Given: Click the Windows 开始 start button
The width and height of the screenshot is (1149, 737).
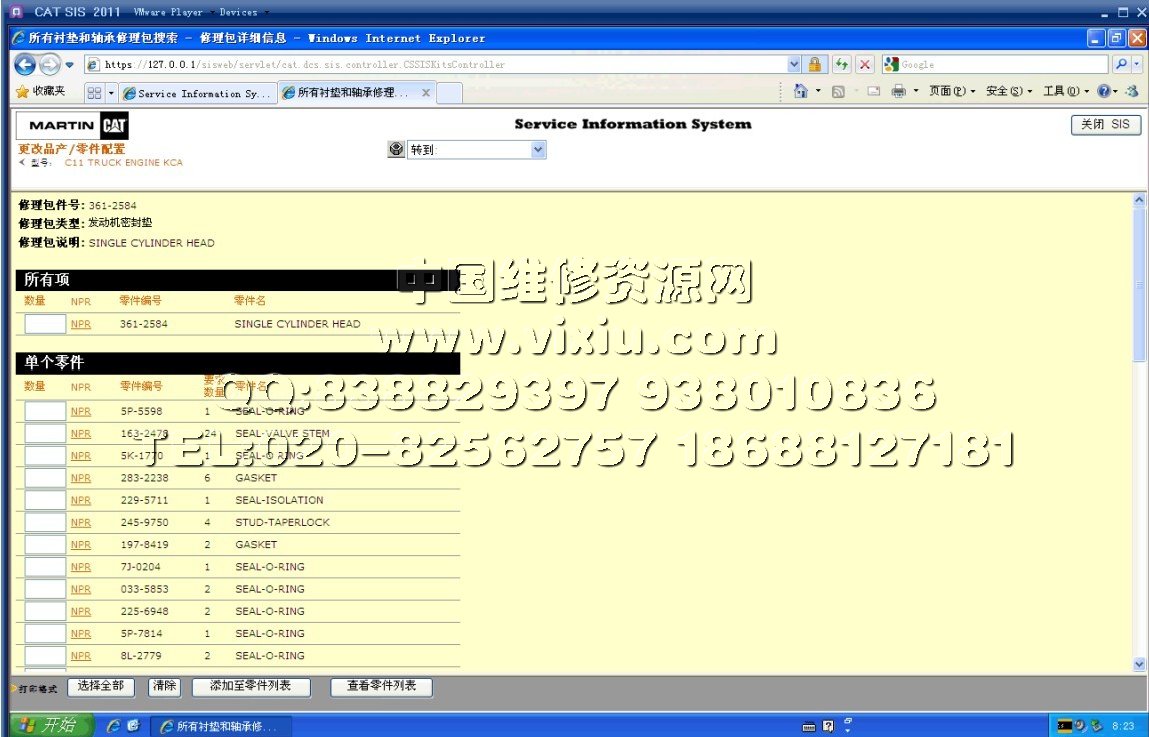Looking at the screenshot, I should tap(49, 725).
